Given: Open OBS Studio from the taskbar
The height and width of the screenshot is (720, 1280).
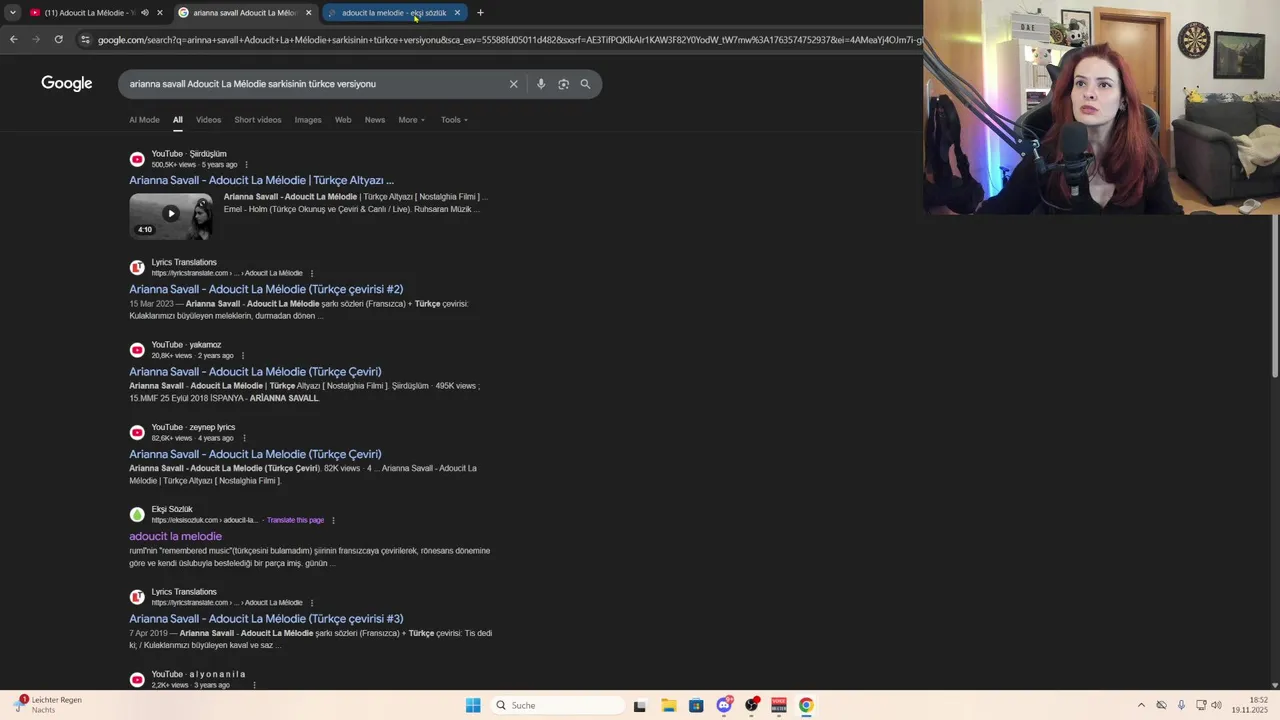Looking at the screenshot, I should point(752,705).
